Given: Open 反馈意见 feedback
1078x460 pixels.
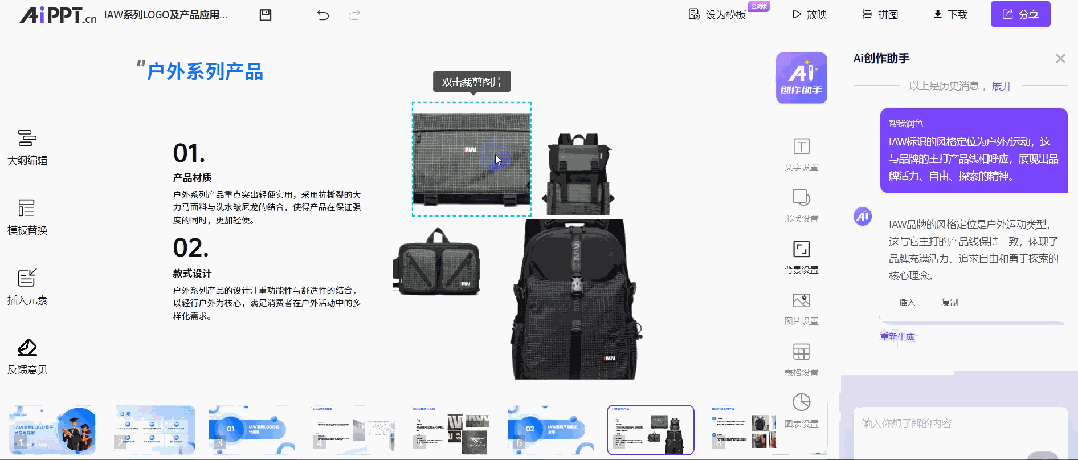Looking at the screenshot, I should pyautogui.click(x=28, y=357).
